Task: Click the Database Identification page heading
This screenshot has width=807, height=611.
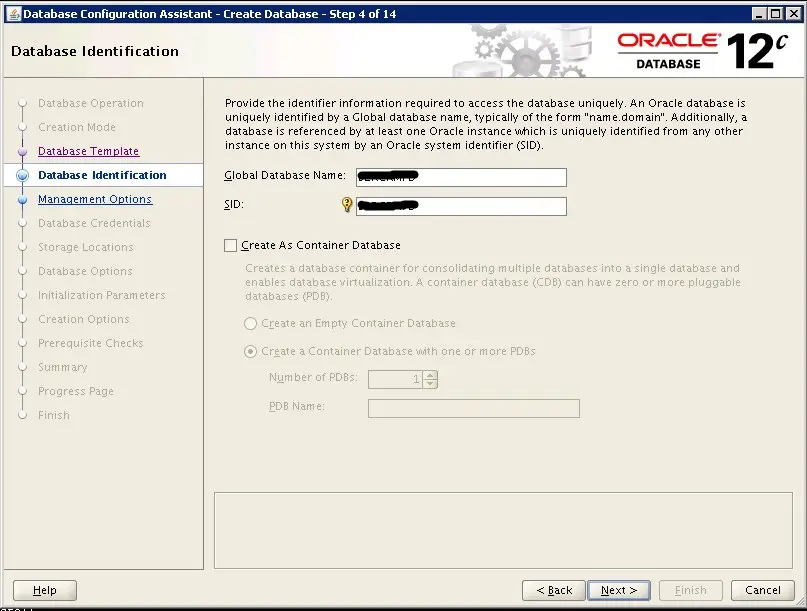Action: point(95,51)
